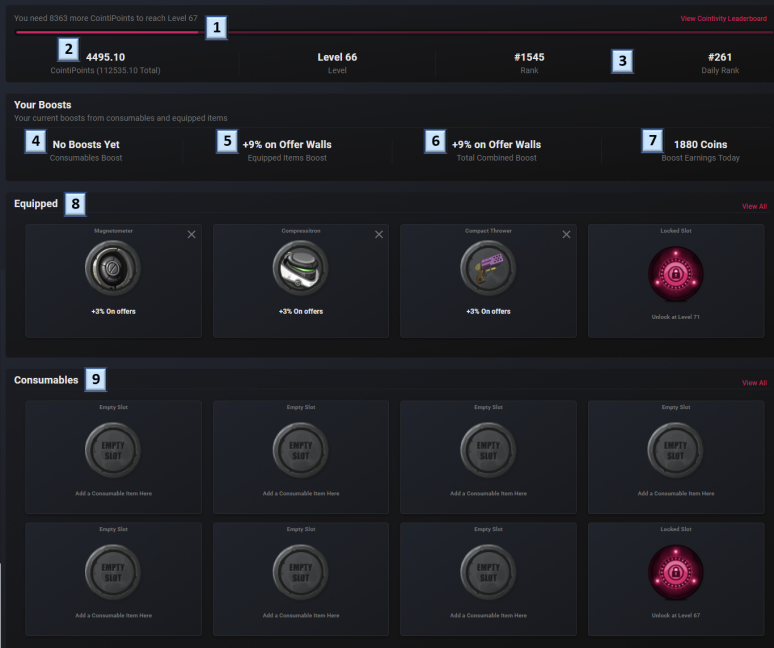The height and width of the screenshot is (648, 774).
Task: Click the Compact Thrower item name label
Action: click(488, 230)
